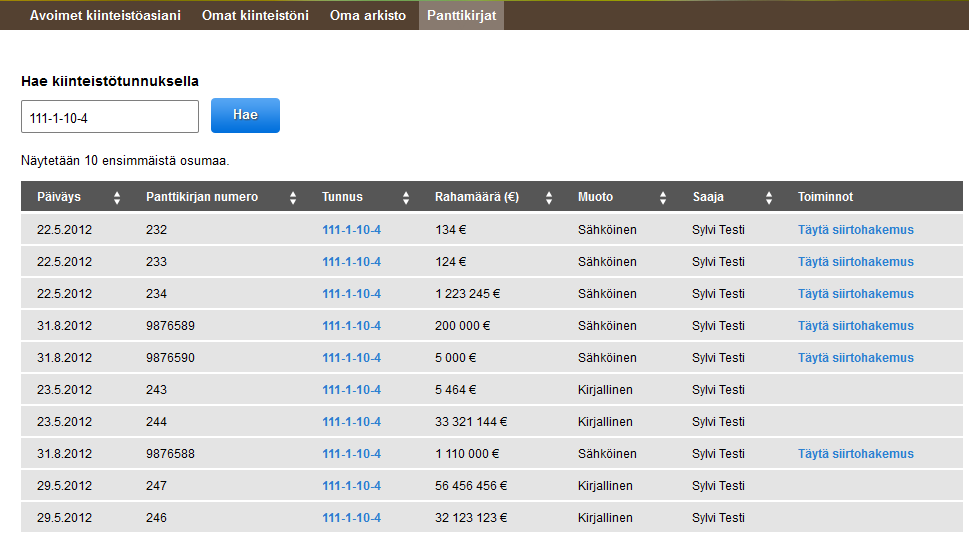Open Täytä siirtohakemus for panttikirja 9876588
969x553 pixels.
pos(855,454)
